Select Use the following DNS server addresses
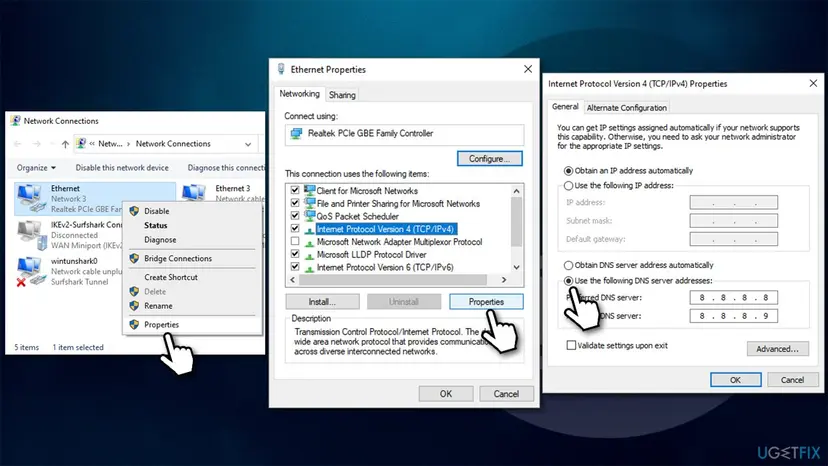The width and height of the screenshot is (828, 466). pyautogui.click(x=568, y=281)
